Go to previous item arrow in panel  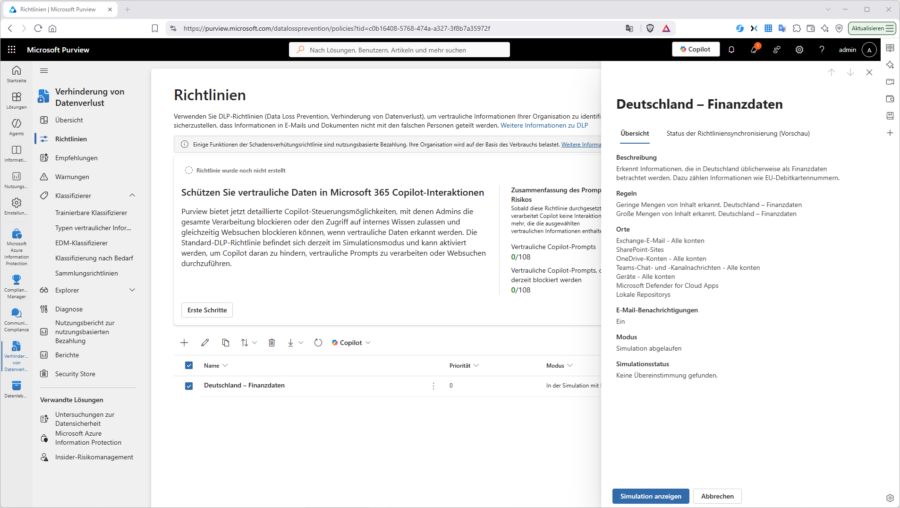pos(831,72)
